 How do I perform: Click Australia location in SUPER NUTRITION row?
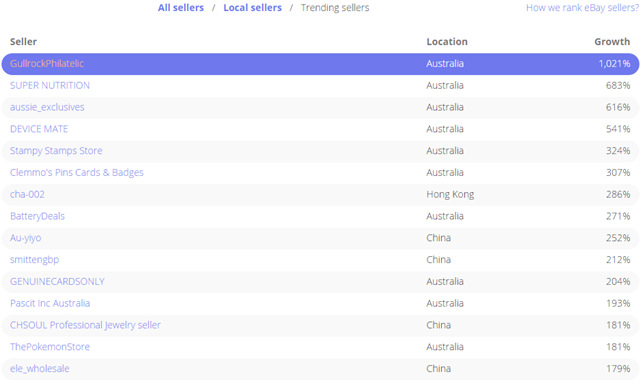point(445,85)
